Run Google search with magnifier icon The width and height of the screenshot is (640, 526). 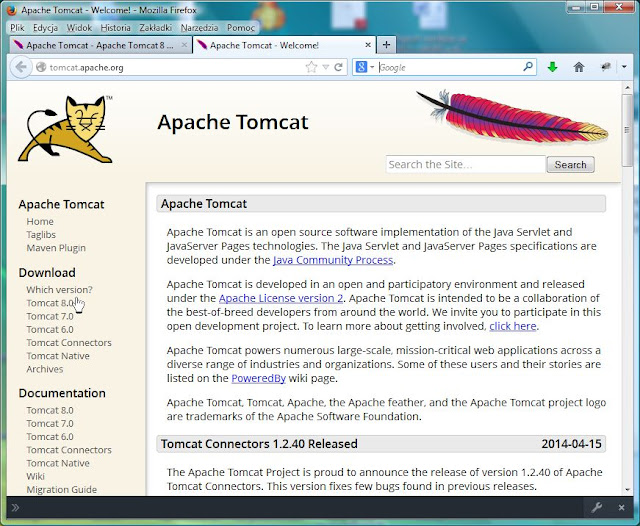[528, 66]
